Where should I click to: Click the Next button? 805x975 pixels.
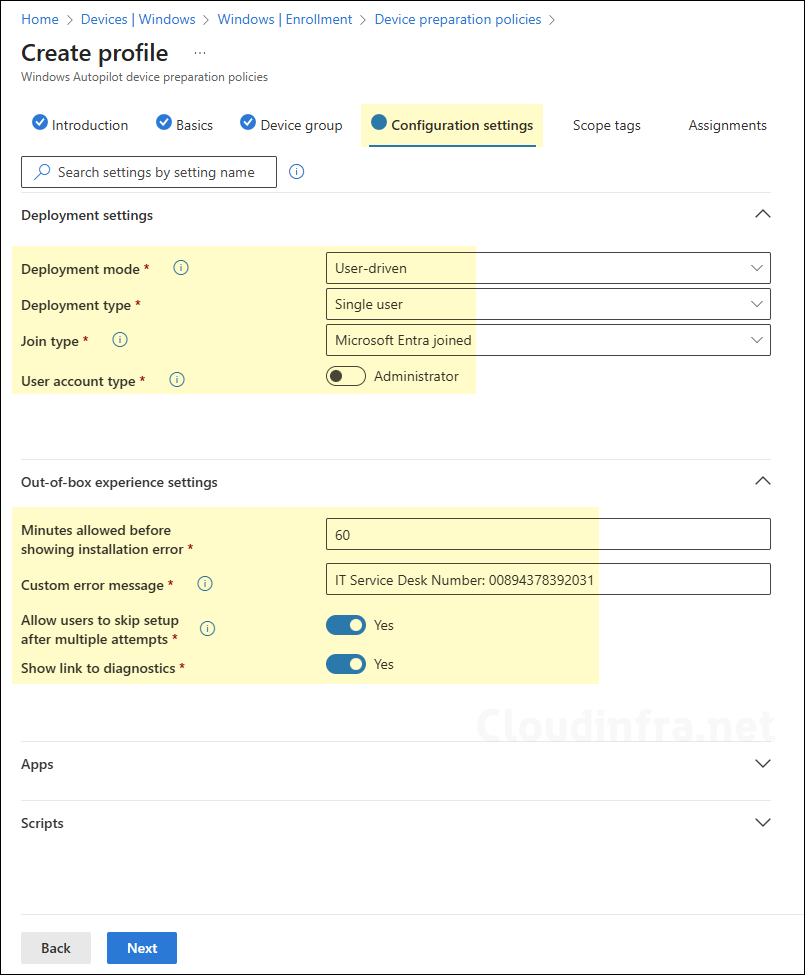point(142,948)
